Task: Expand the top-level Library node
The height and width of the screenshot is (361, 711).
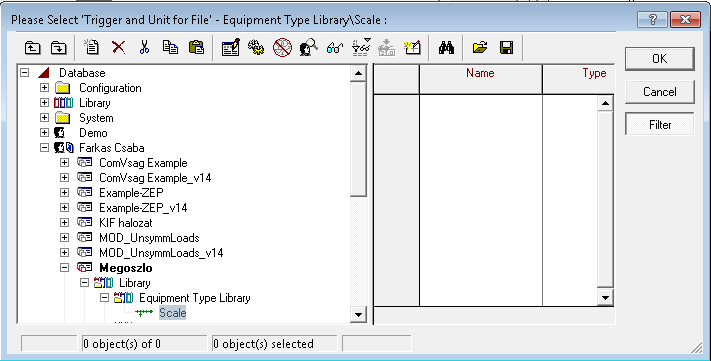Action: tap(44, 103)
